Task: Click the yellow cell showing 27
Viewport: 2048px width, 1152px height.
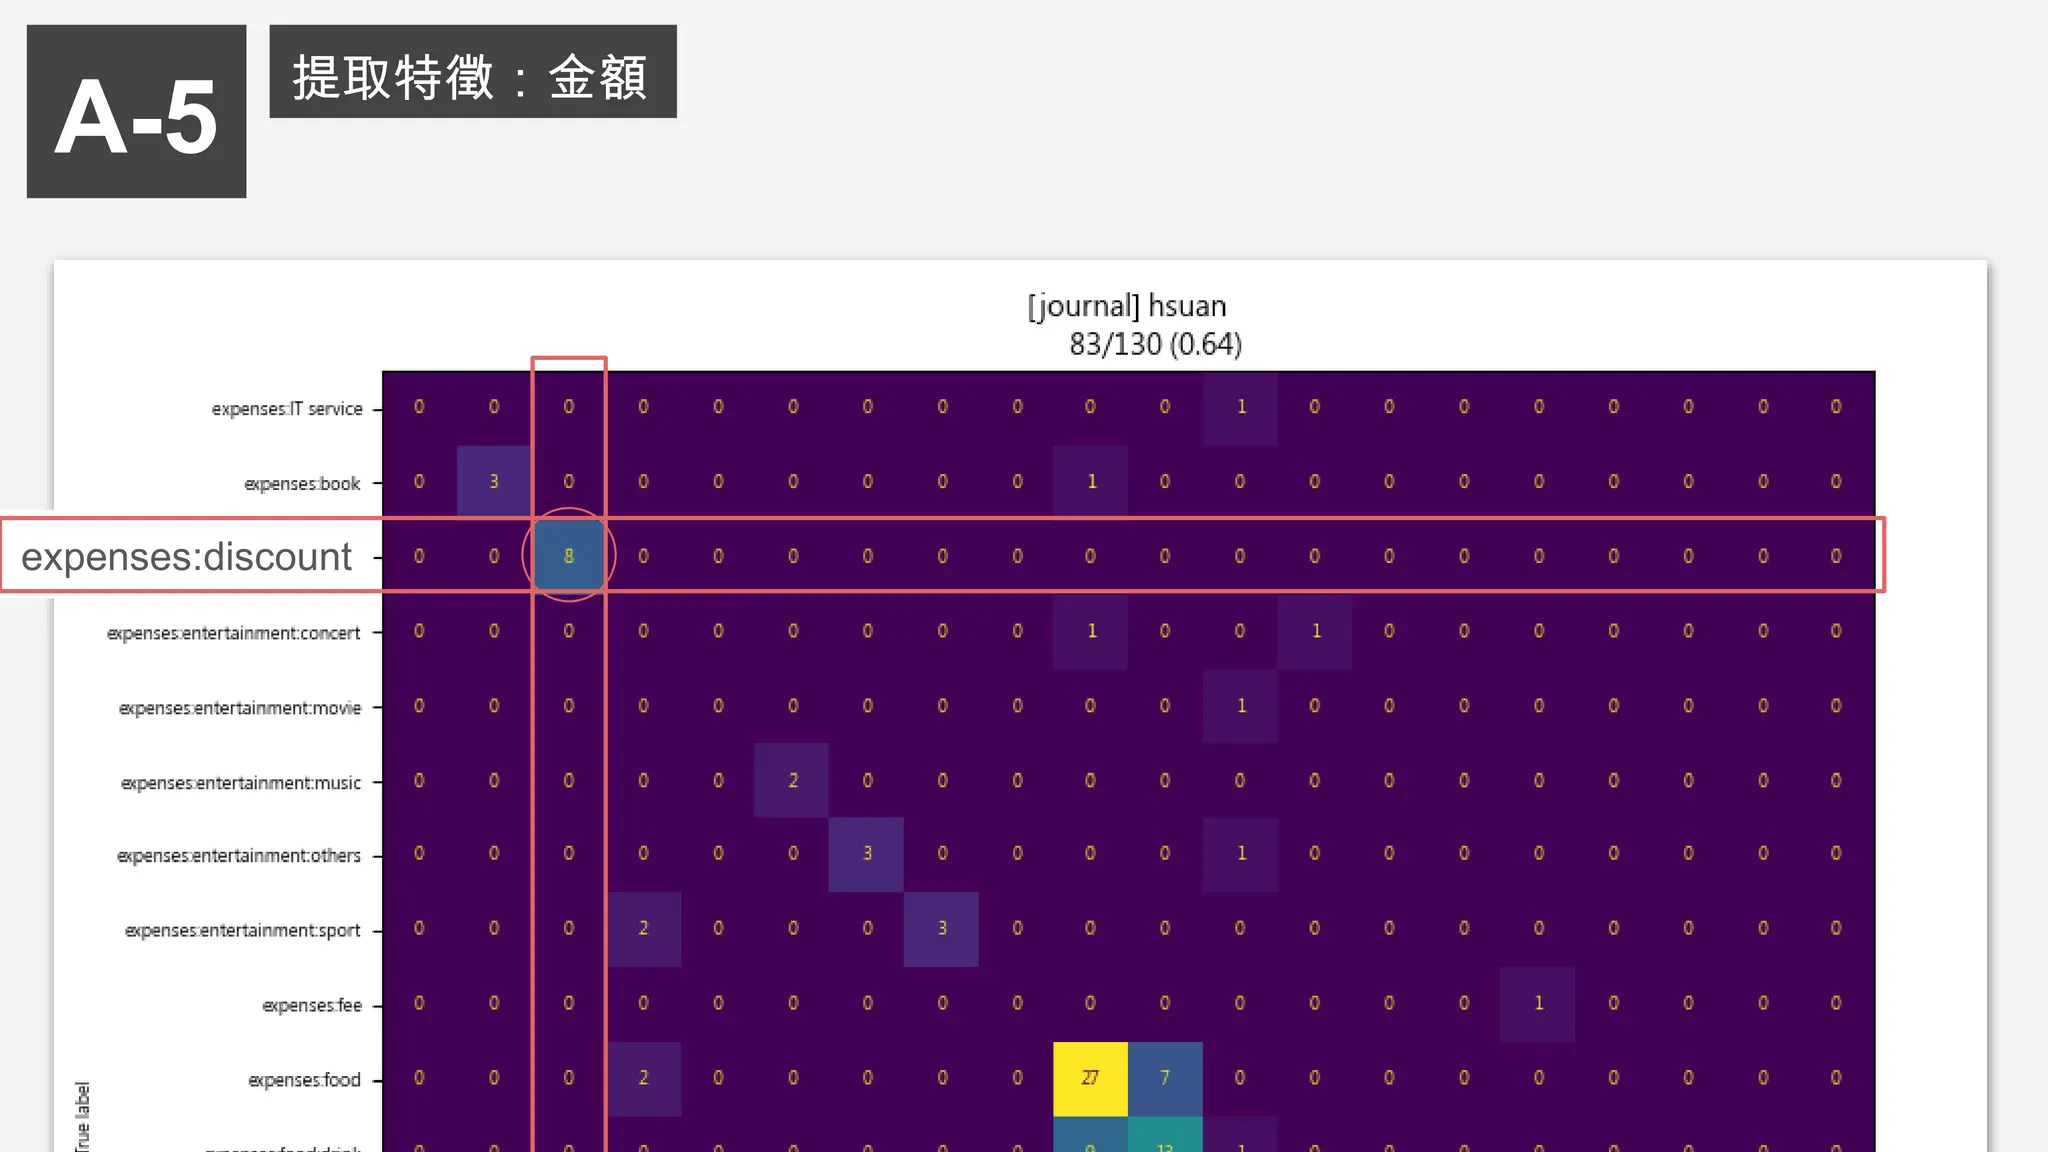Action: pos(1090,1078)
